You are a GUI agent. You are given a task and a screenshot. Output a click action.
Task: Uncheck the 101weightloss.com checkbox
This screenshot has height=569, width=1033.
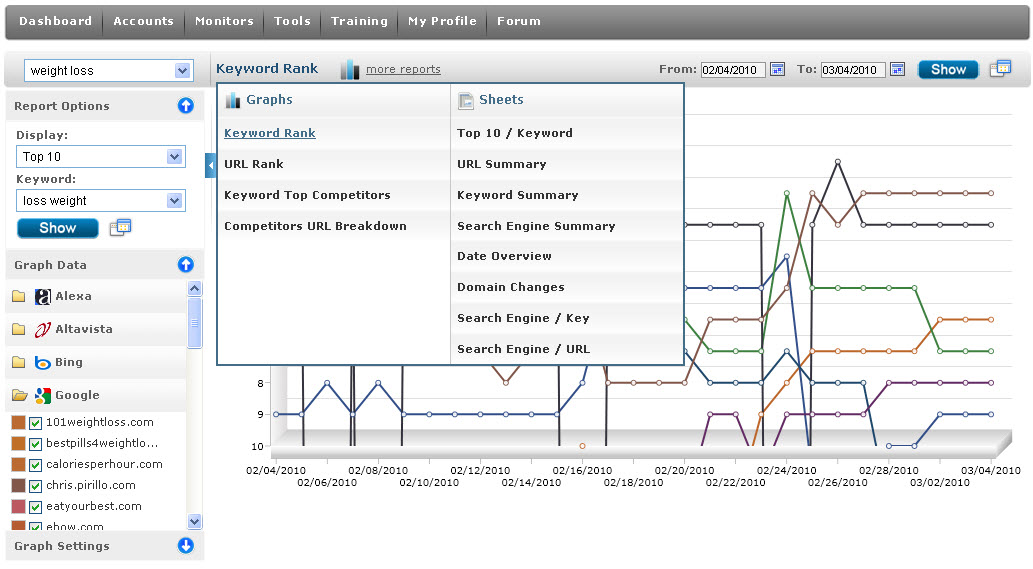coord(36,422)
